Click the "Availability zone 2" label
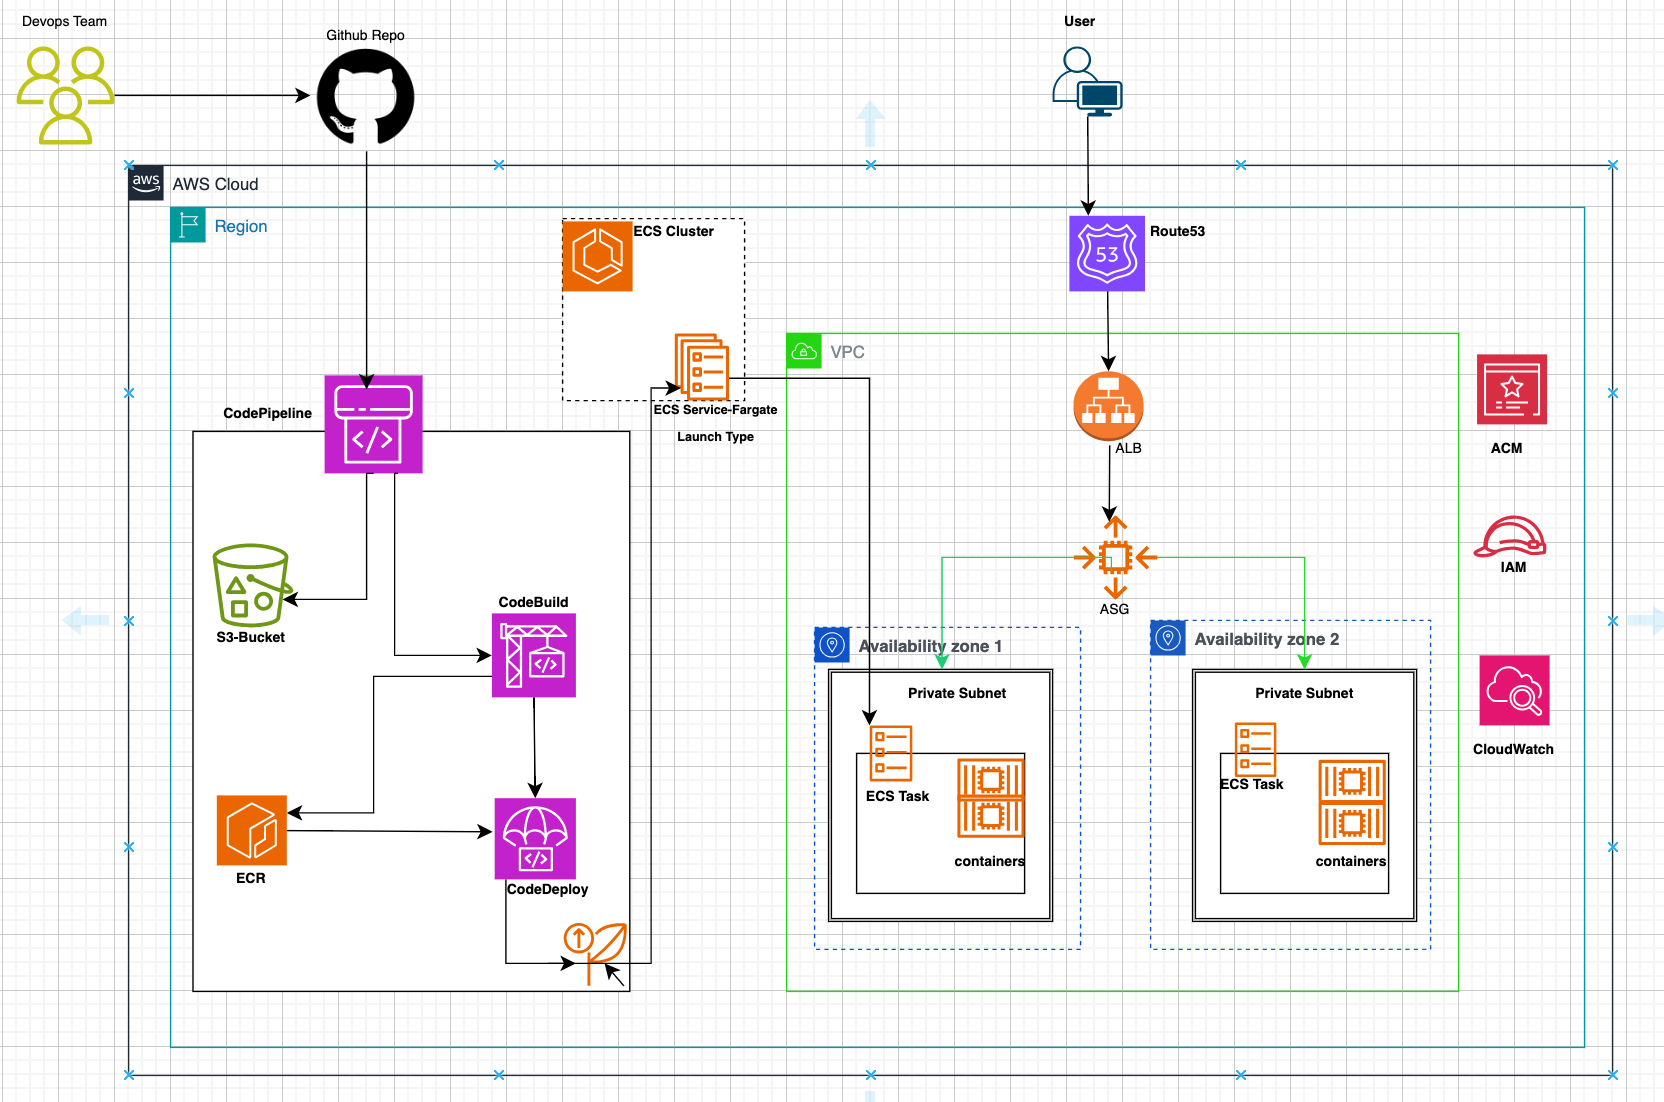 pos(1266,639)
